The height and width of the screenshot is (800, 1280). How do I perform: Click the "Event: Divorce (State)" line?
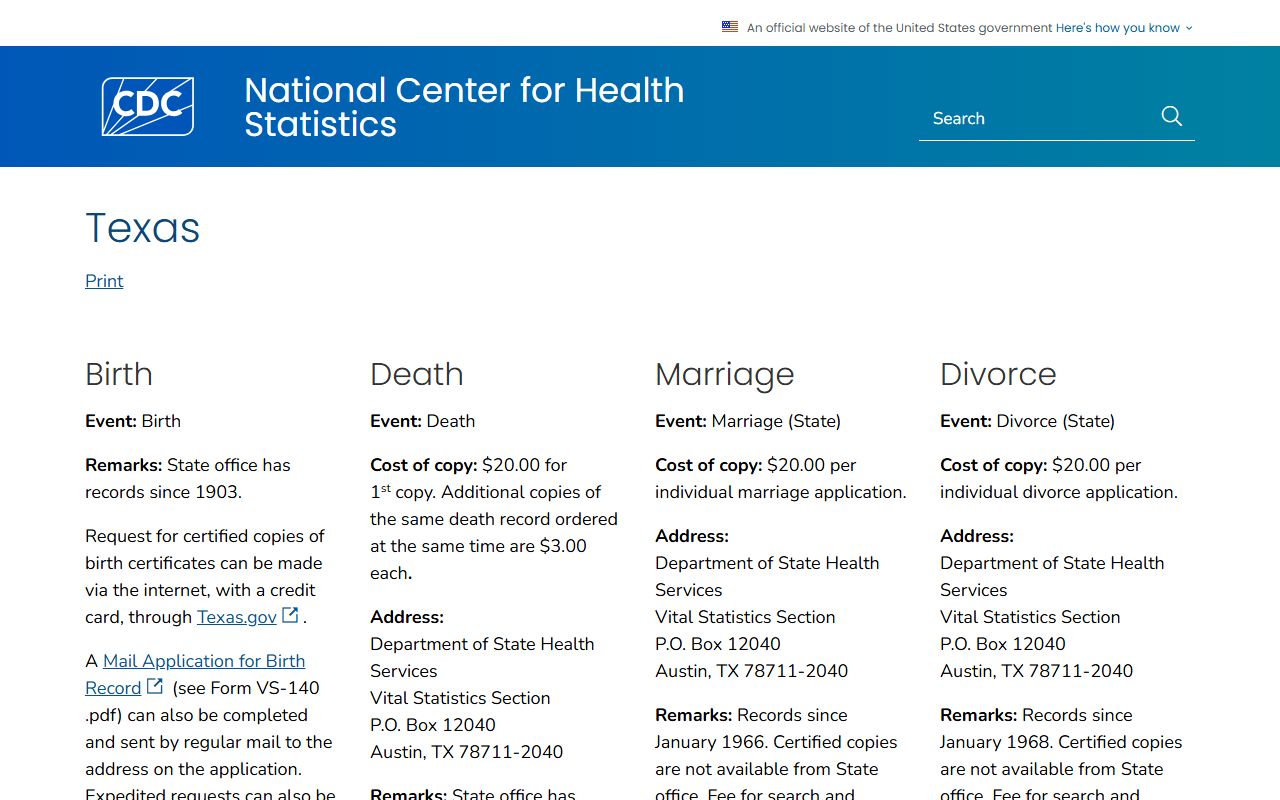[x=1027, y=421]
